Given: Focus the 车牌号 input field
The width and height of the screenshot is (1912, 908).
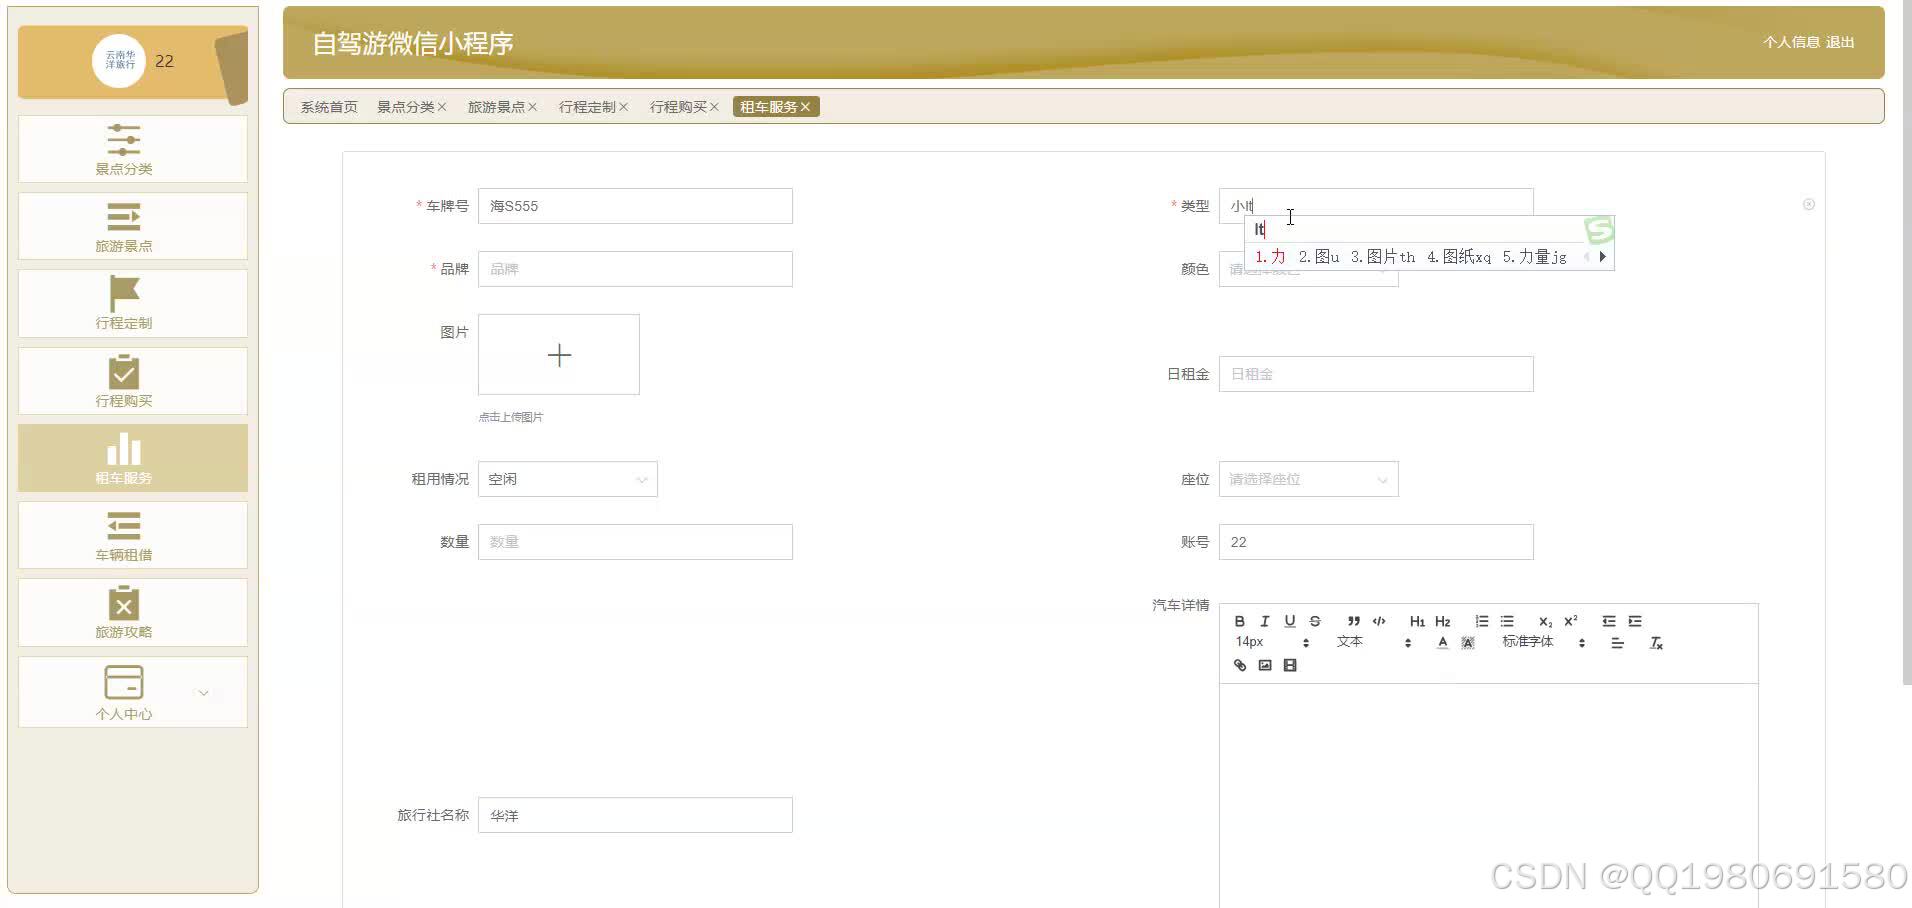Looking at the screenshot, I should [x=635, y=206].
